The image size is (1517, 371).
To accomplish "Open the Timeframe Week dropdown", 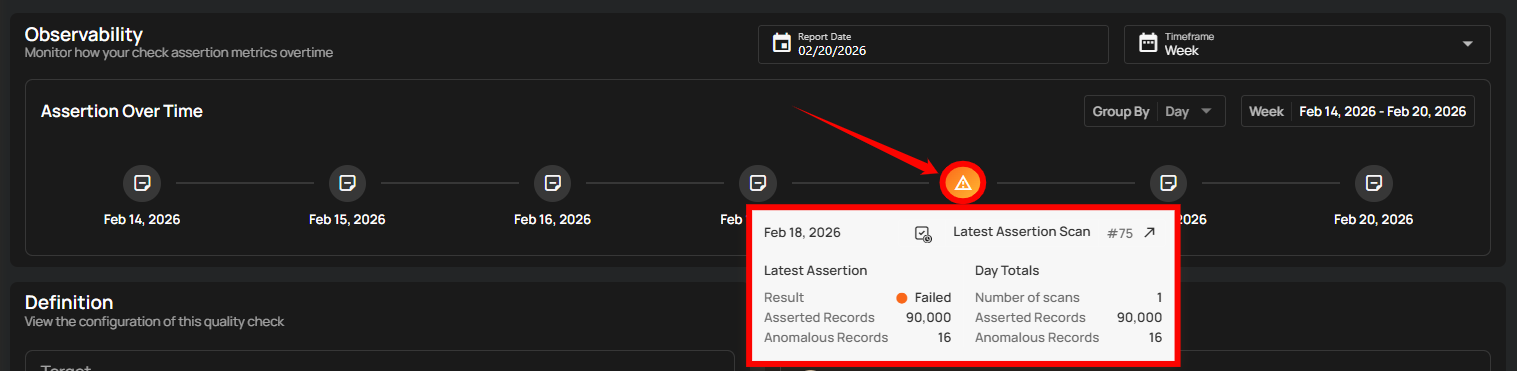I will pos(1307,44).
